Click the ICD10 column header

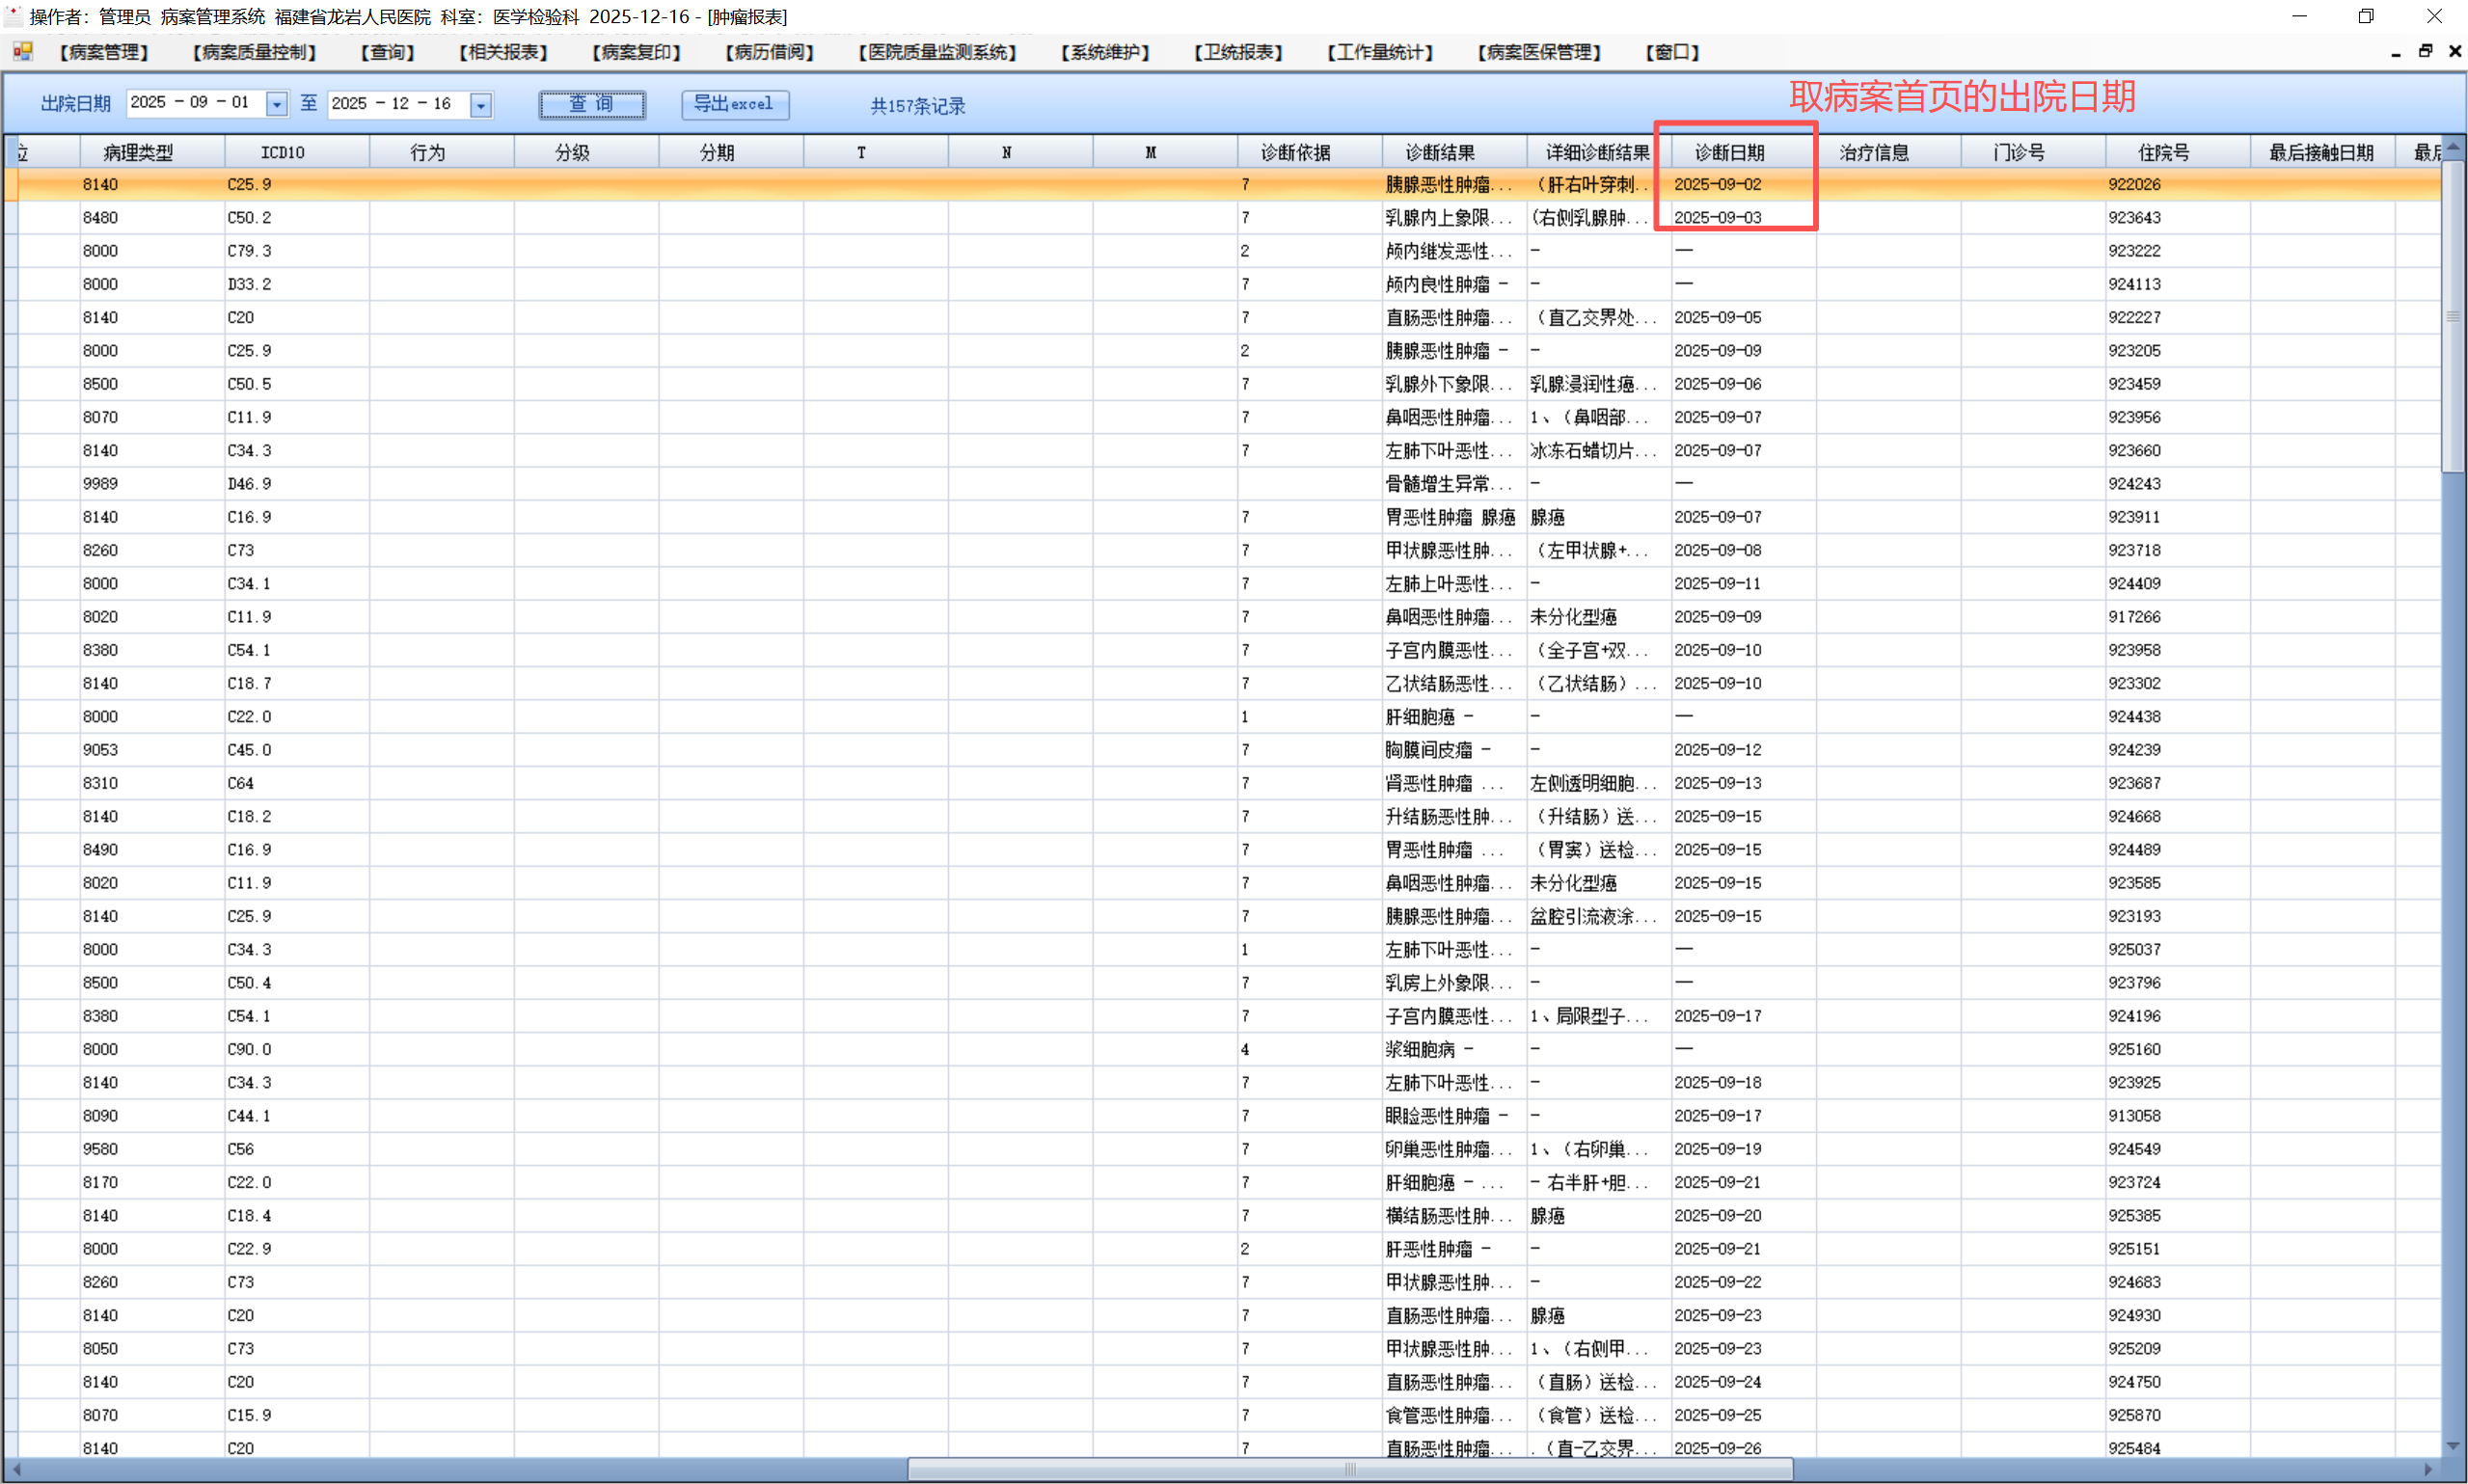pyautogui.click(x=282, y=152)
